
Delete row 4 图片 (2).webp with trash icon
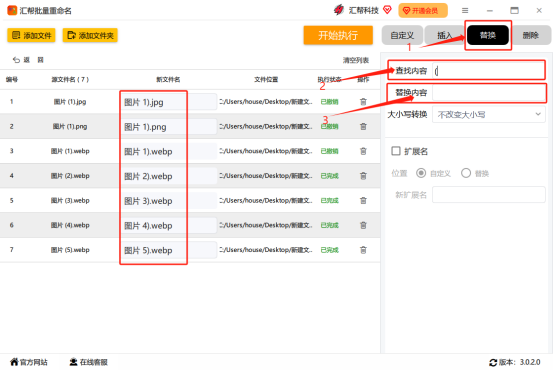coord(363,176)
